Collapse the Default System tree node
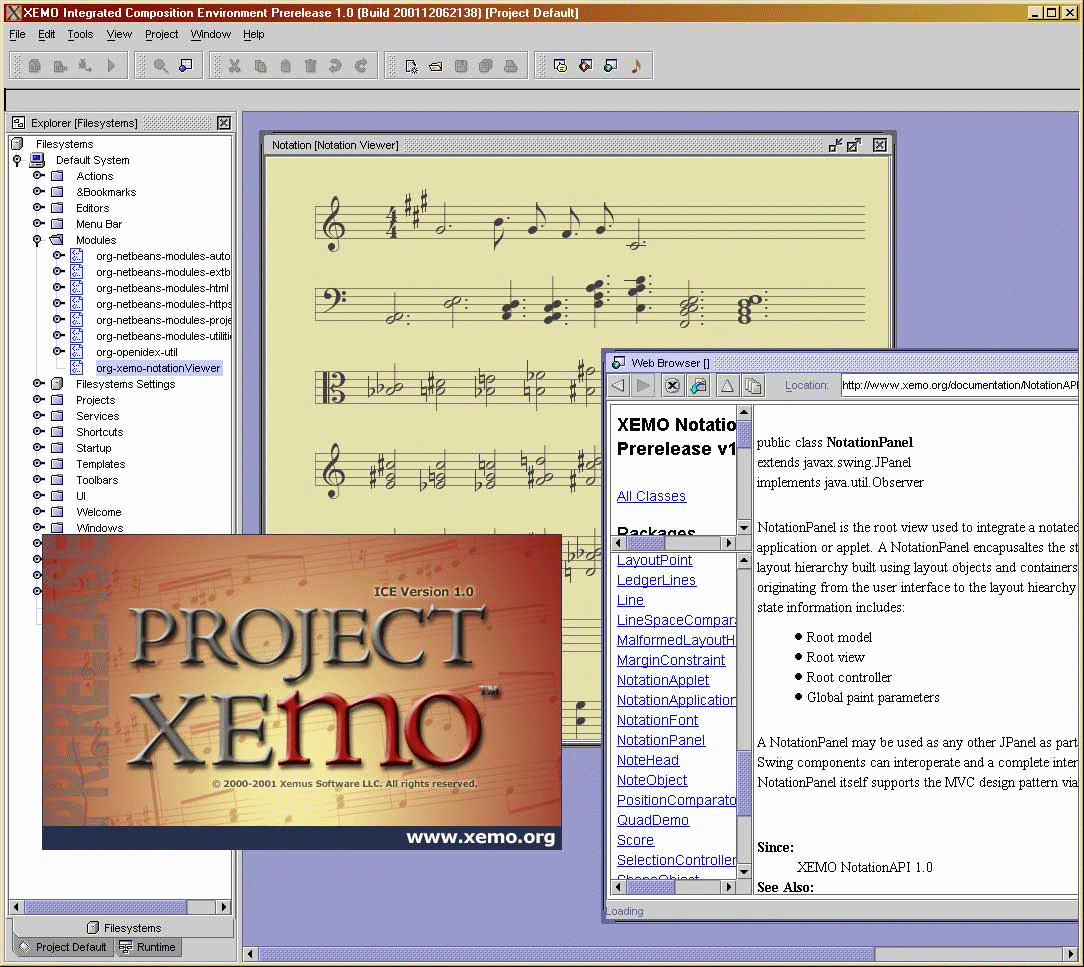The height and width of the screenshot is (967, 1084). [17, 160]
